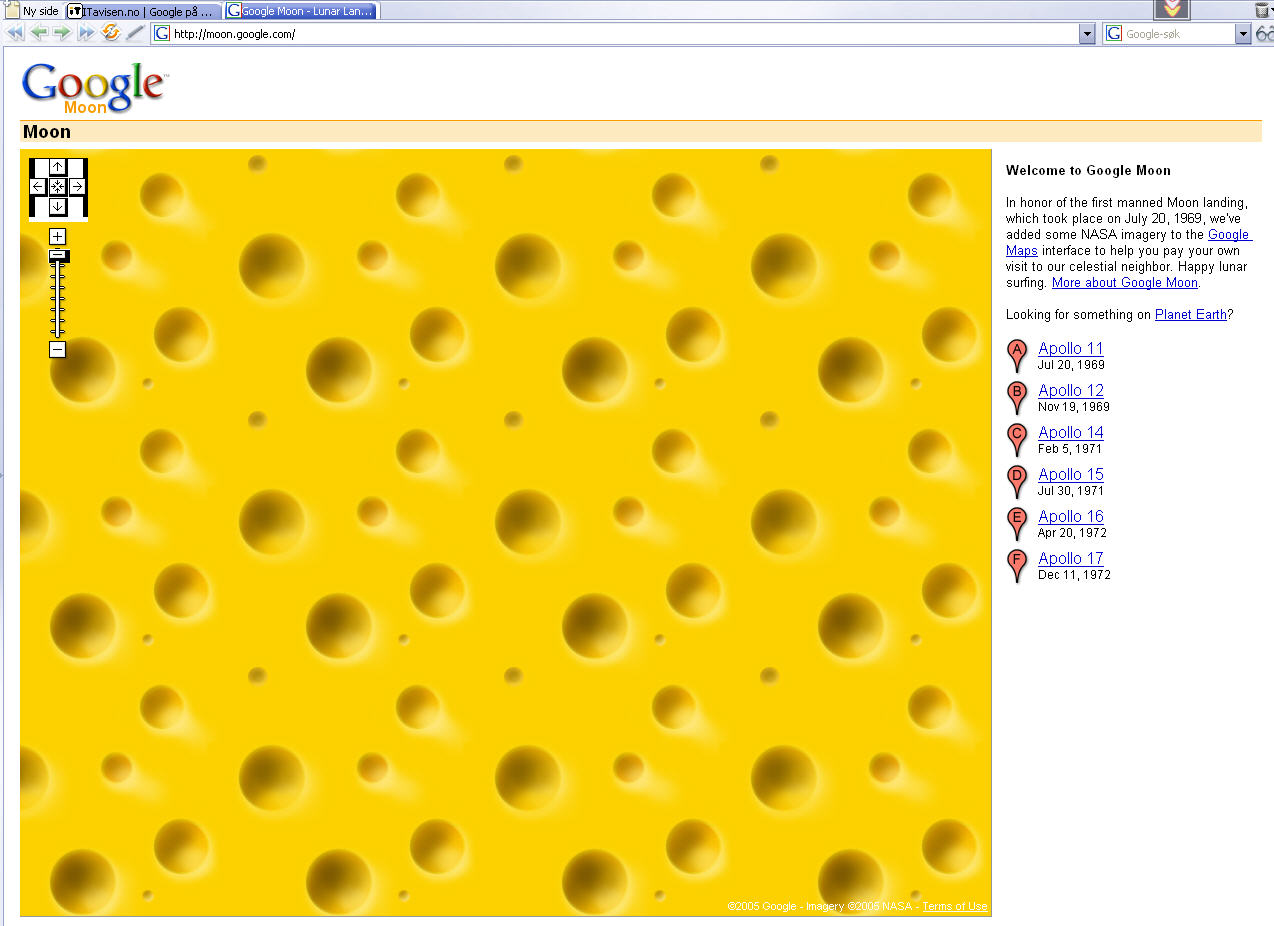Click the 'Jul 30, 1971' date text
1274x926 pixels.
pyautogui.click(x=1071, y=491)
